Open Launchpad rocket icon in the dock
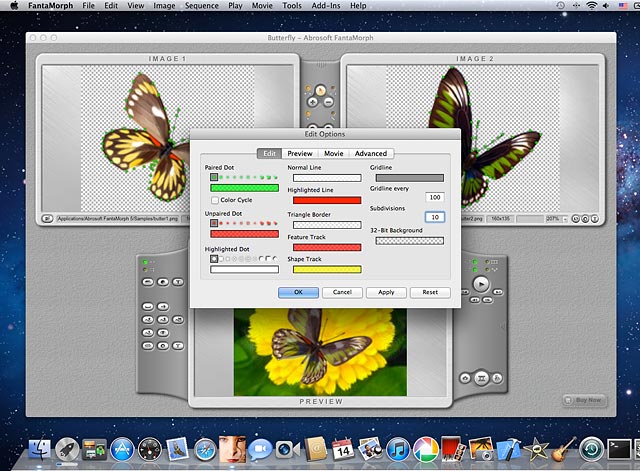Image resolution: width=640 pixels, height=471 pixels. click(67, 449)
